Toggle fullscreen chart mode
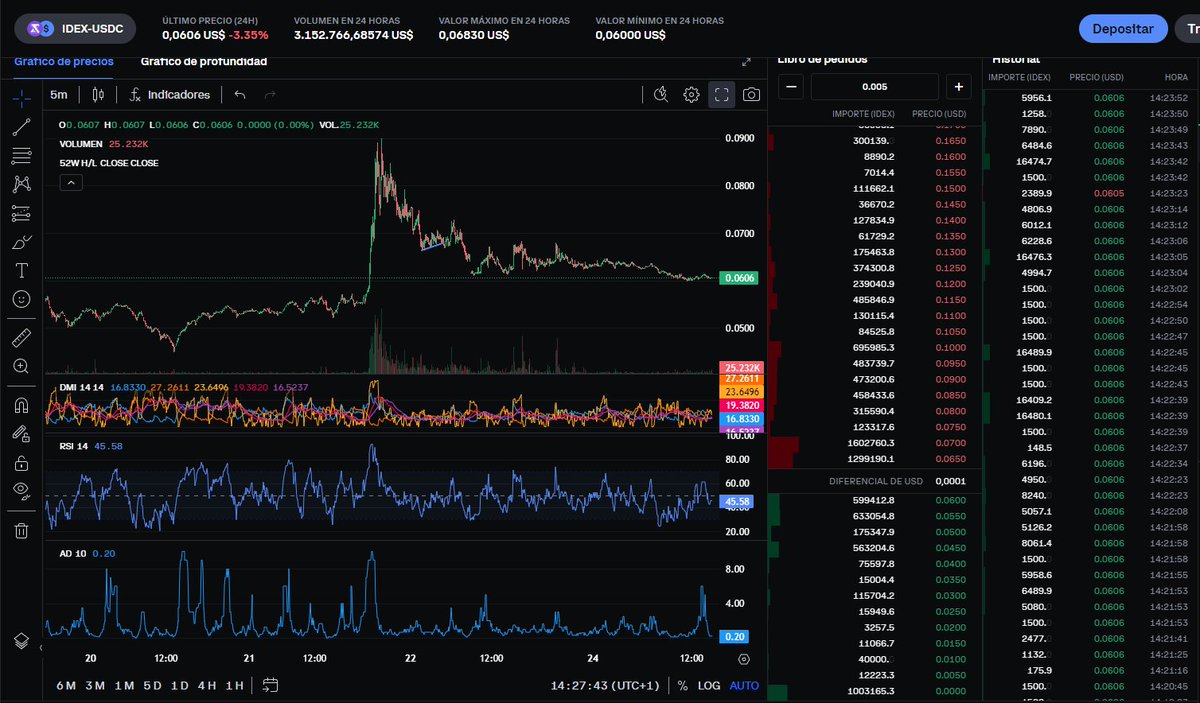 coord(722,94)
